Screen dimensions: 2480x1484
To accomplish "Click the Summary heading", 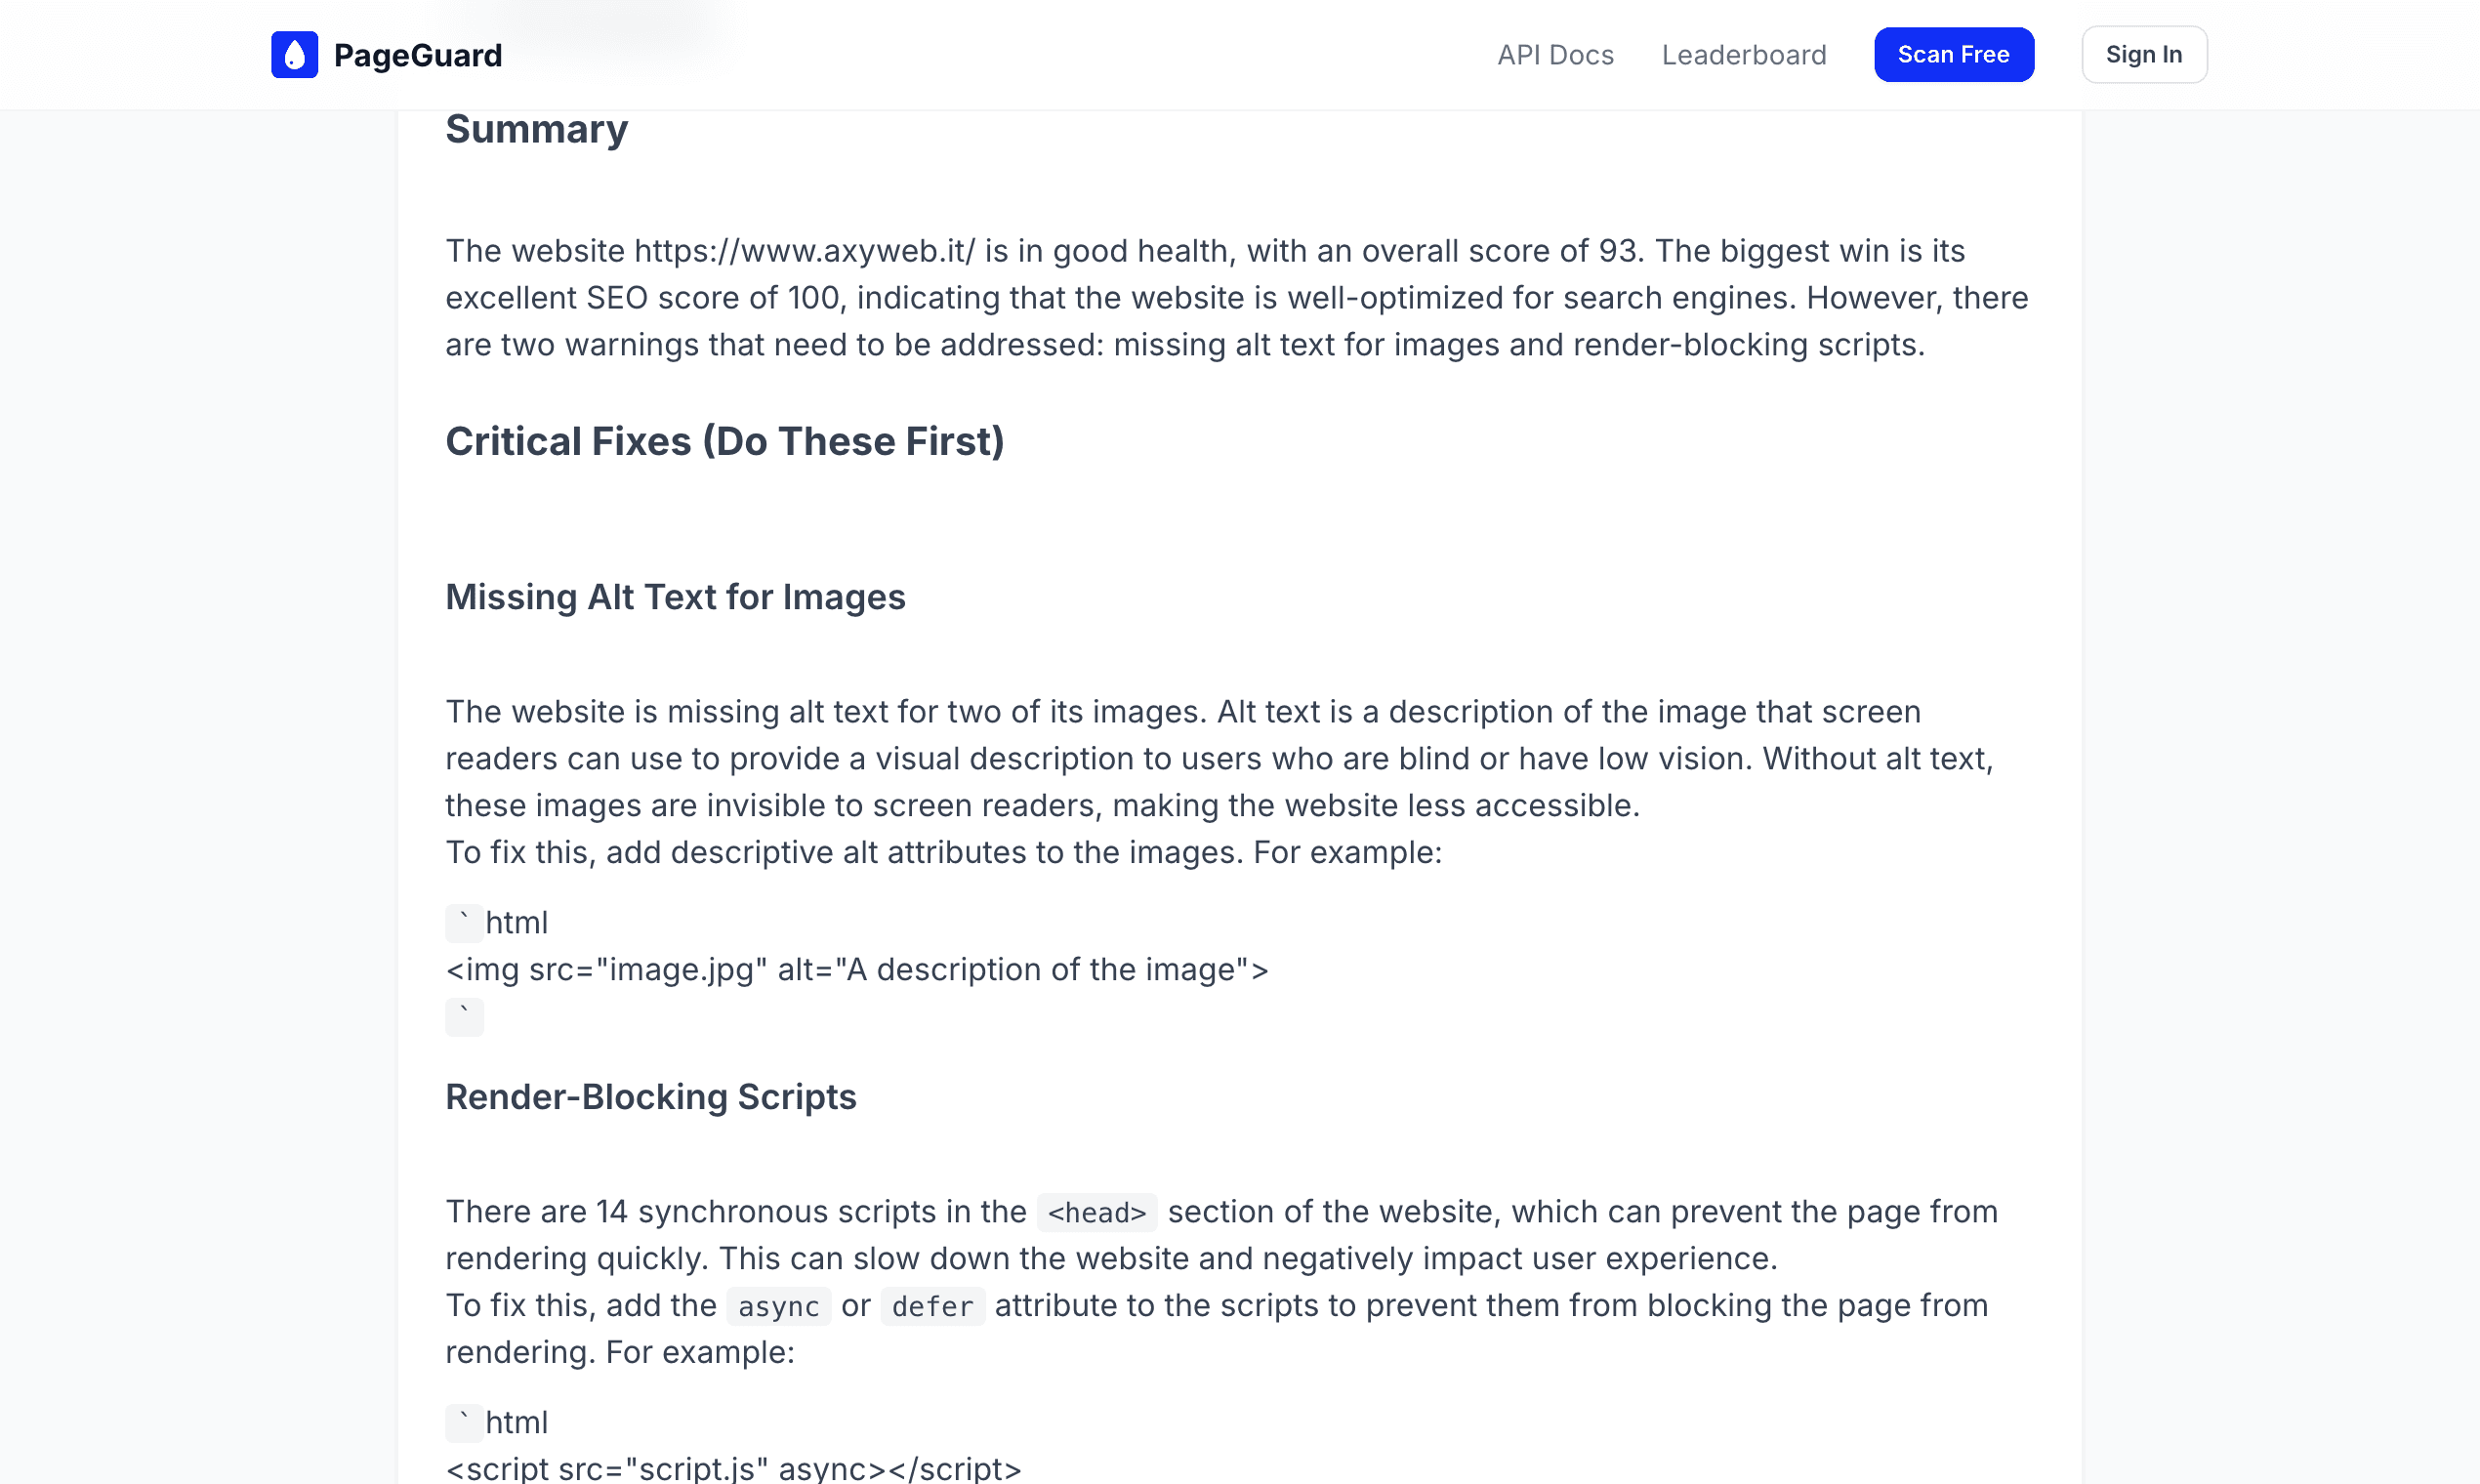I will 537,128.
